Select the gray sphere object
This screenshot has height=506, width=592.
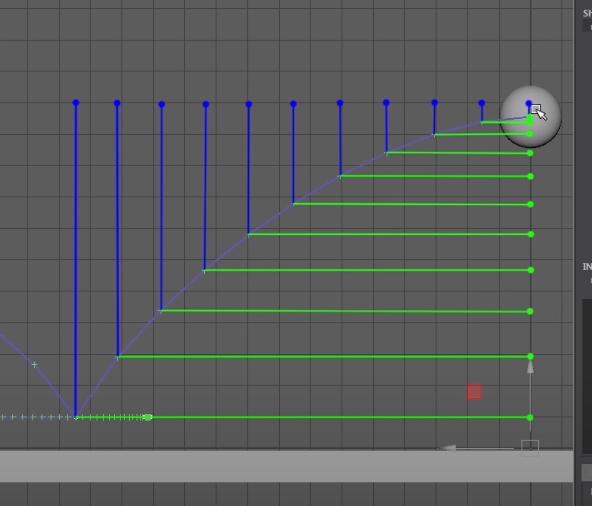point(530,117)
